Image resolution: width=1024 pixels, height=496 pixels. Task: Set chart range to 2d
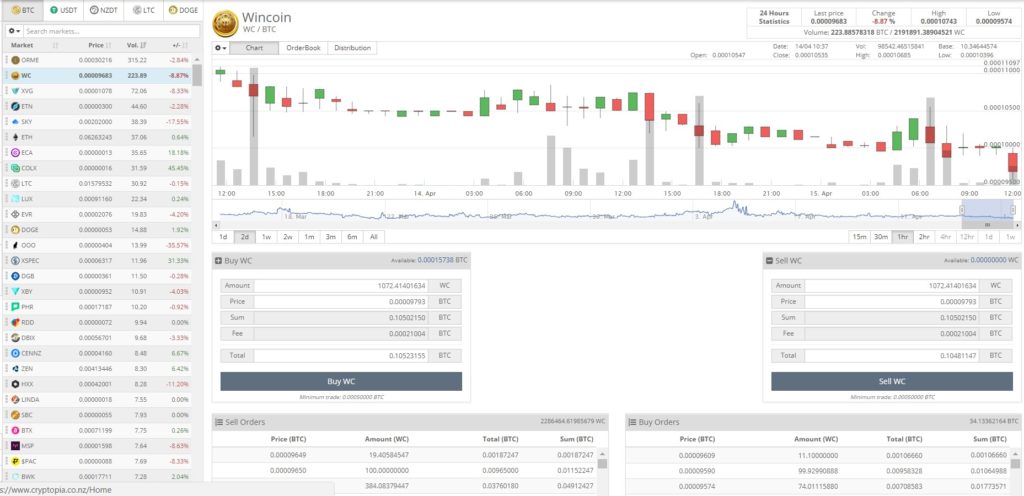pos(244,237)
